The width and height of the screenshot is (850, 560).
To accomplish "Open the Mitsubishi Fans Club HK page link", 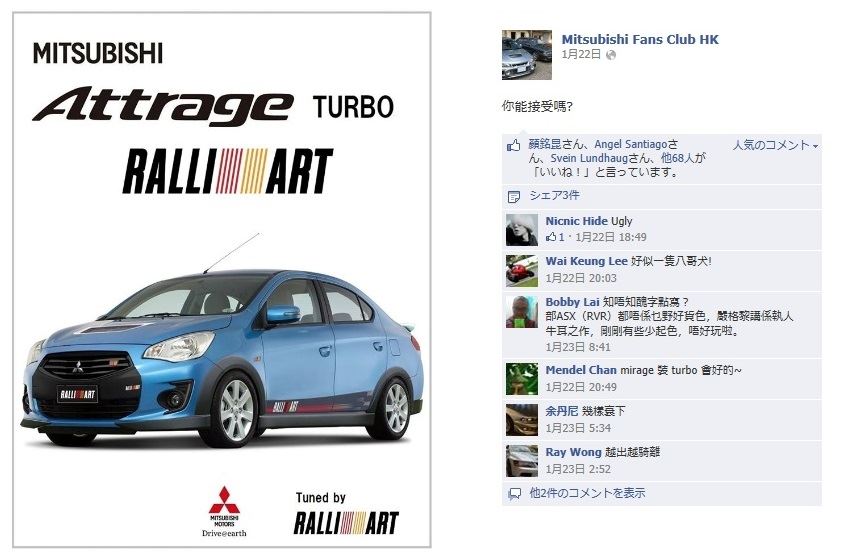I will tap(640, 40).
